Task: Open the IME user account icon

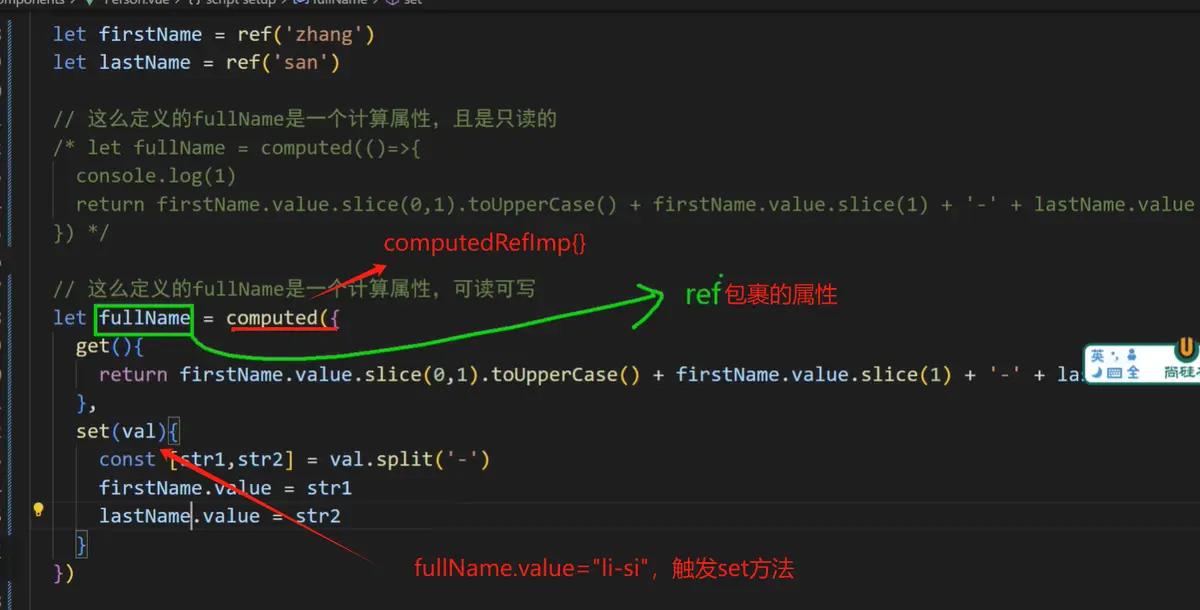Action: (1132, 355)
